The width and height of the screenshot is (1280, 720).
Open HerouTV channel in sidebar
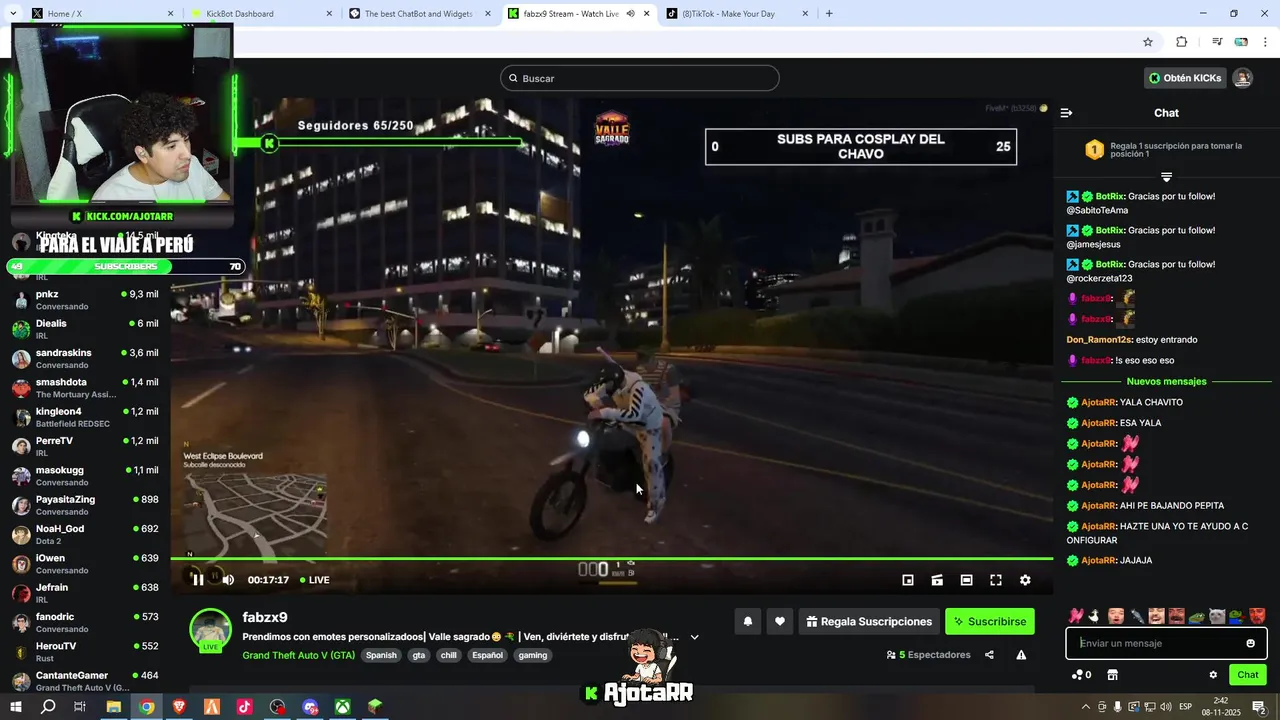tap(85, 652)
